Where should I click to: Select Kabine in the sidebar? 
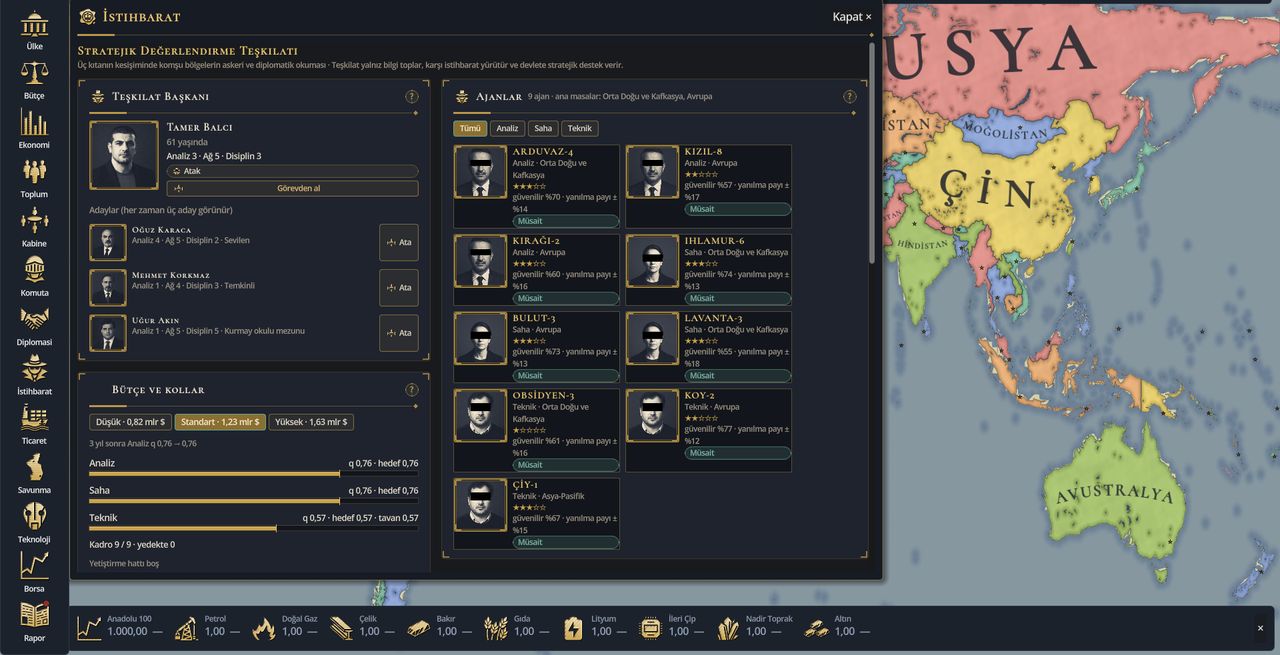[34, 227]
